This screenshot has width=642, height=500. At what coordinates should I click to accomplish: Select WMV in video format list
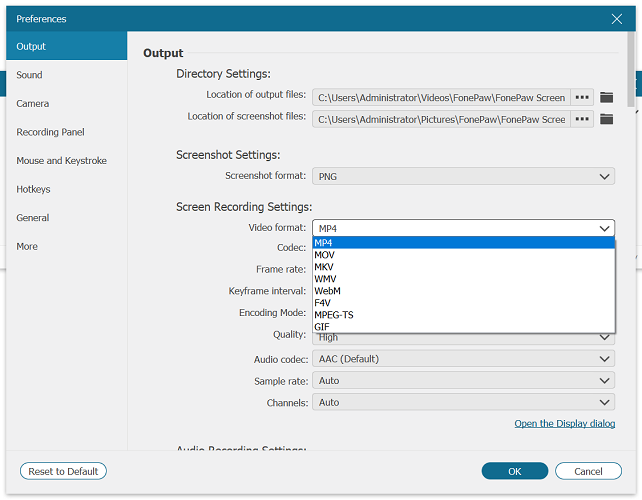[463, 279]
